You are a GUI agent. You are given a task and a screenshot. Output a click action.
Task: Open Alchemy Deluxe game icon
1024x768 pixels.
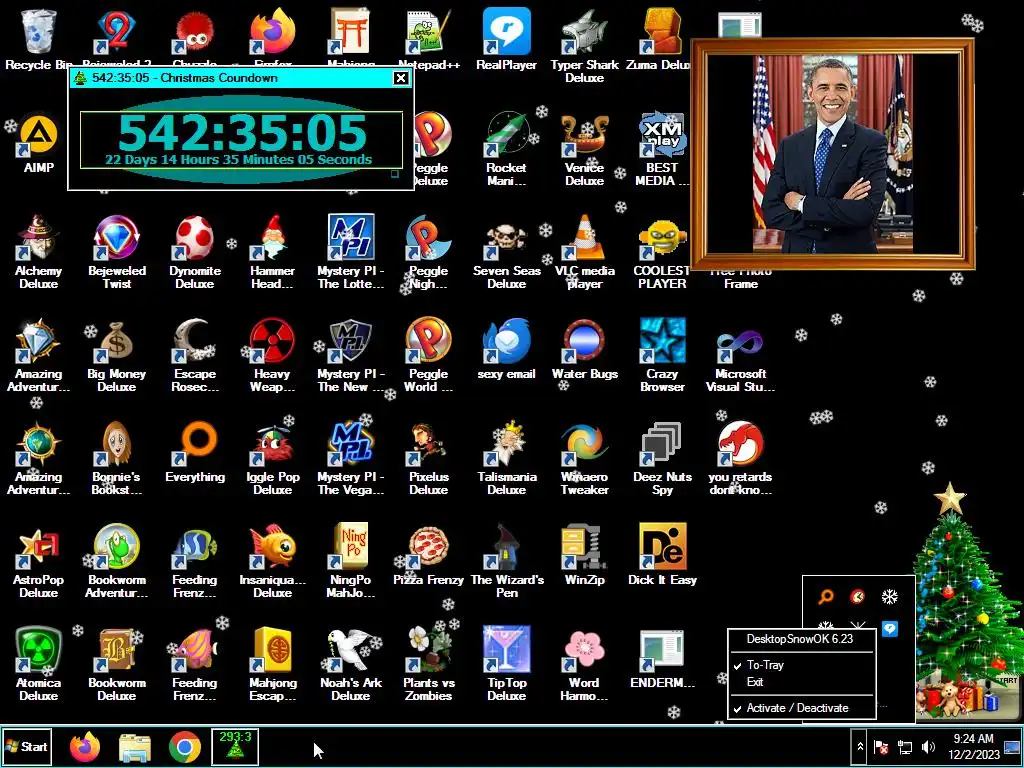pos(39,251)
